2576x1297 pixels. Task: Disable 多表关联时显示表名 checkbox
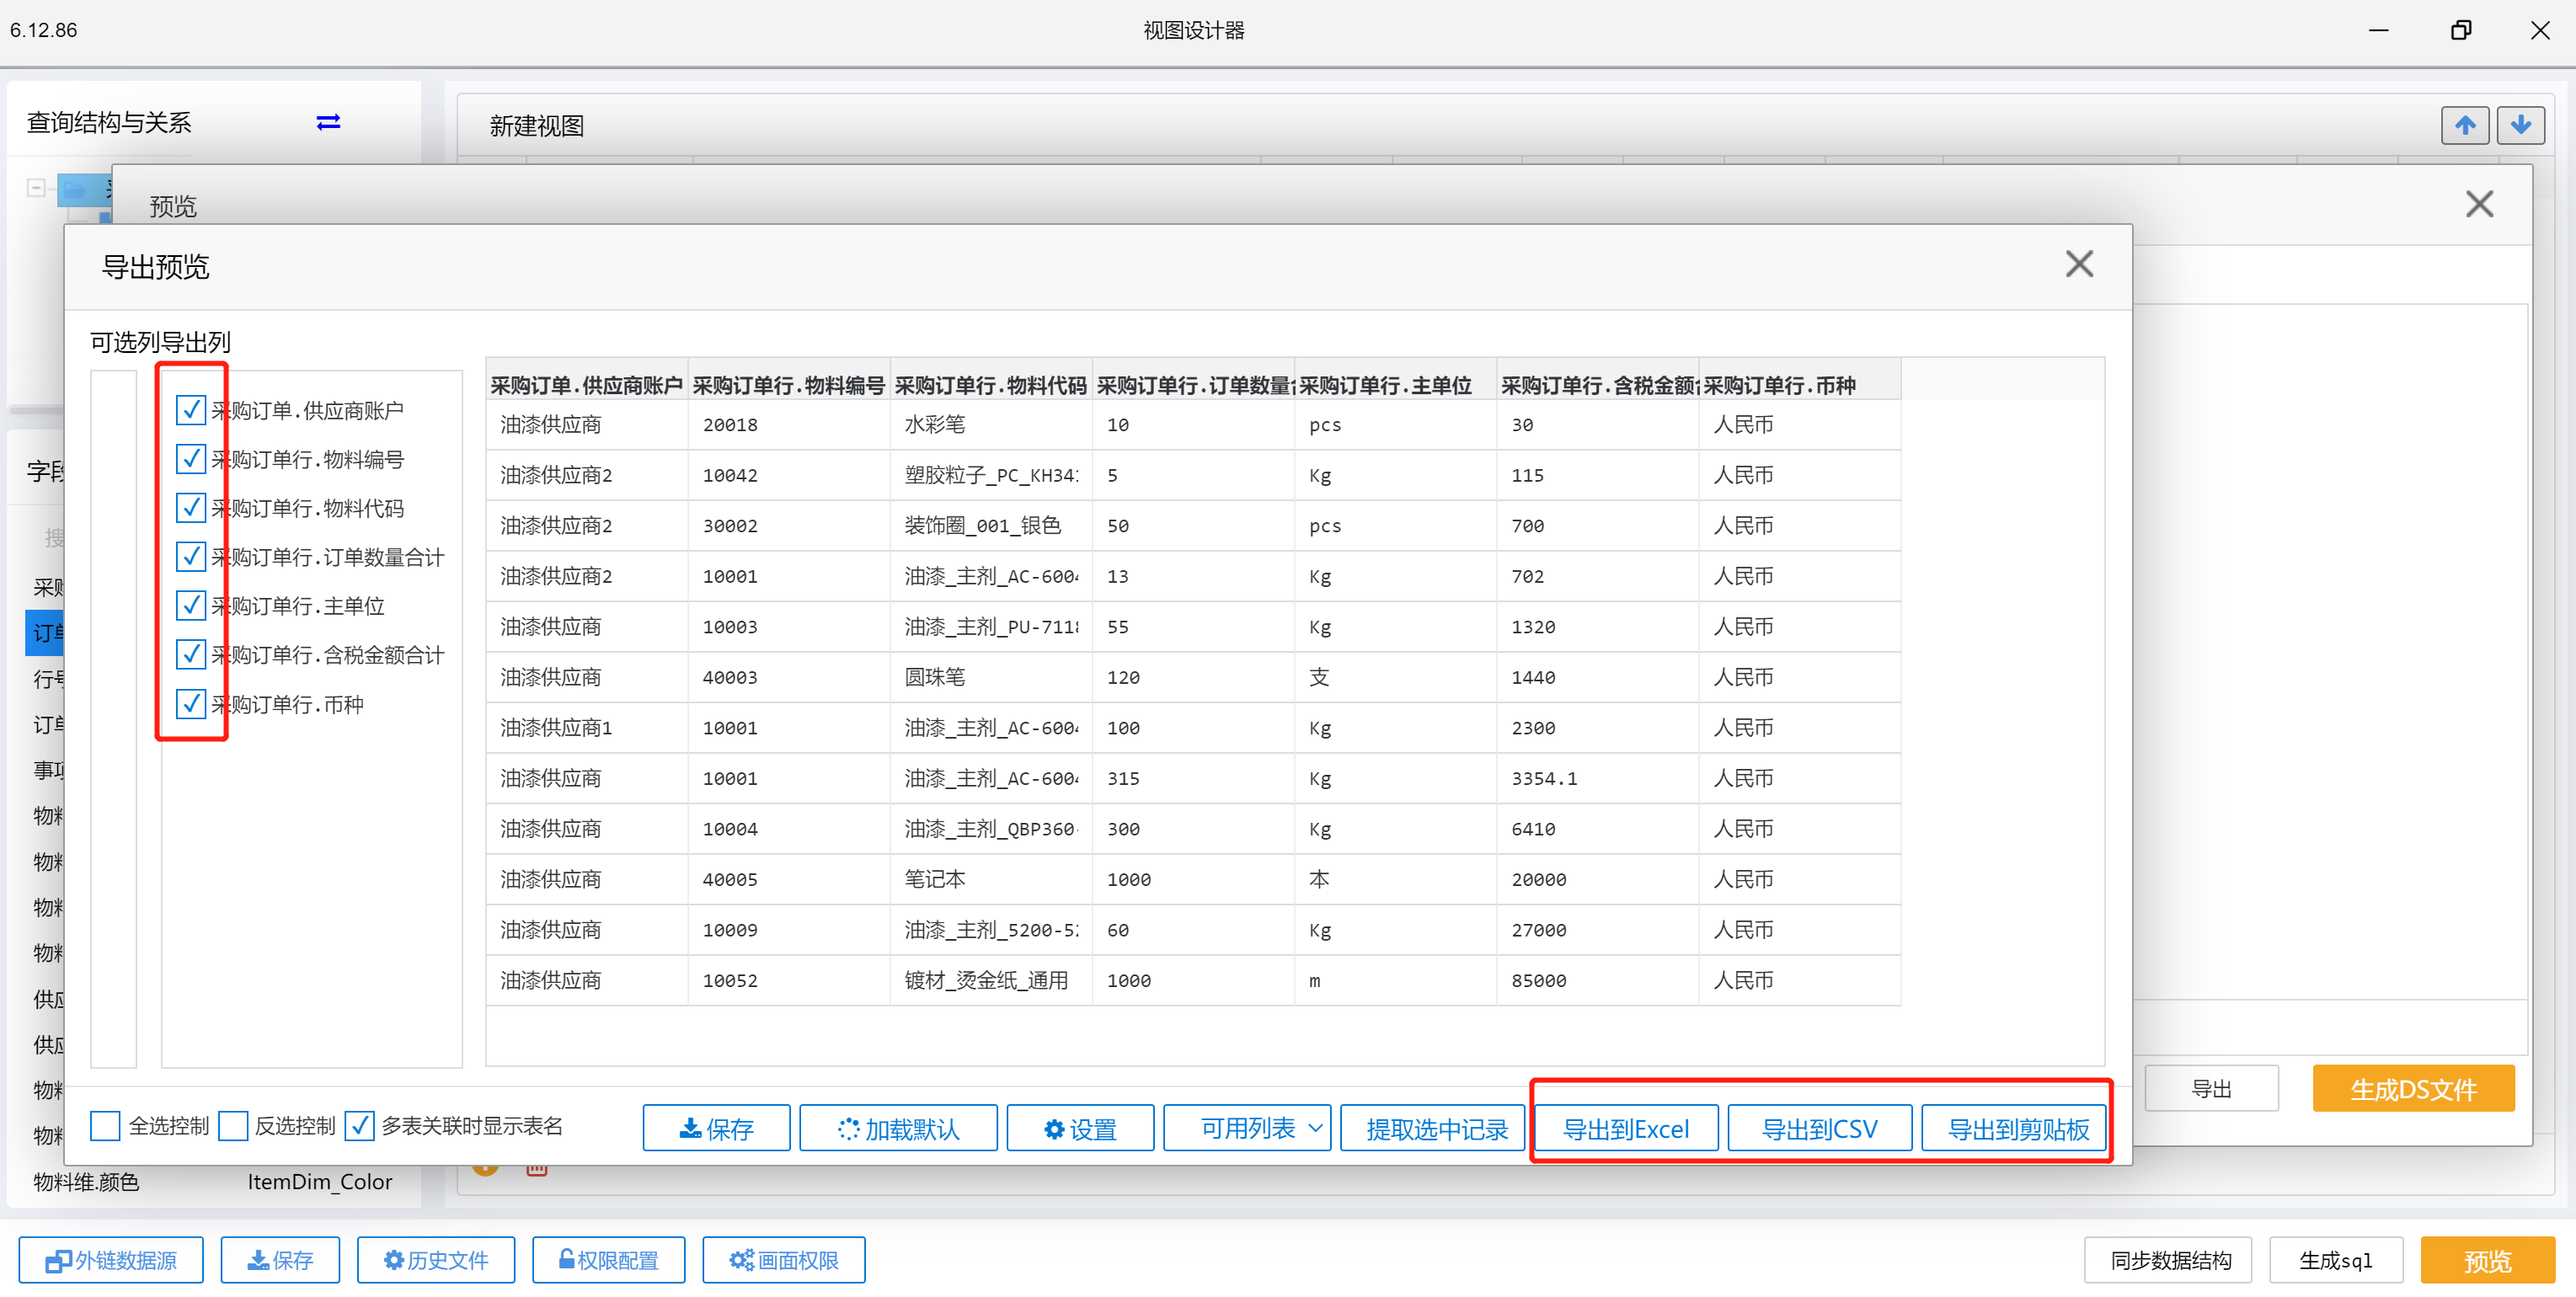click(359, 1126)
